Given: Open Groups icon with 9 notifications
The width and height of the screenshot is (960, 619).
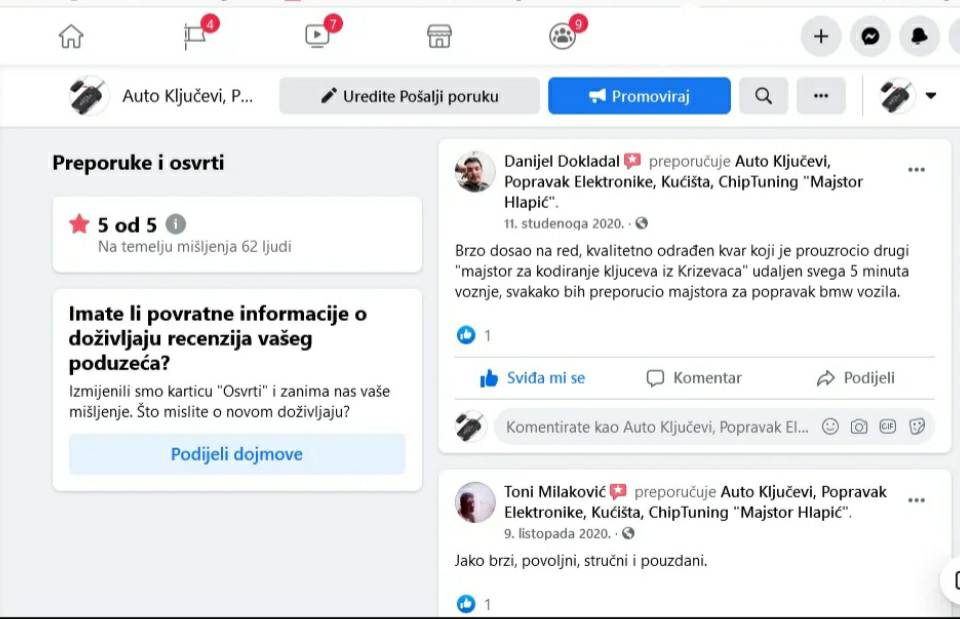Looking at the screenshot, I should (x=564, y=34).
